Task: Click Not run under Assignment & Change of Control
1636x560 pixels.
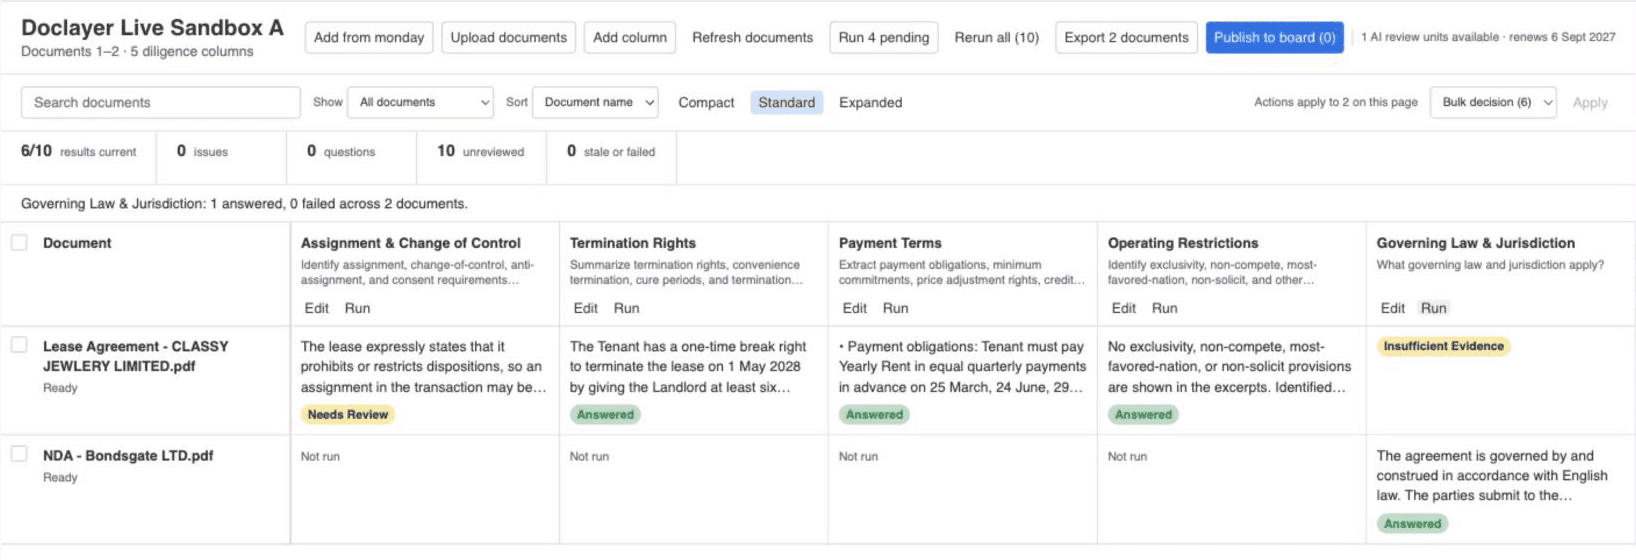Action: click(x=320, y=456)
